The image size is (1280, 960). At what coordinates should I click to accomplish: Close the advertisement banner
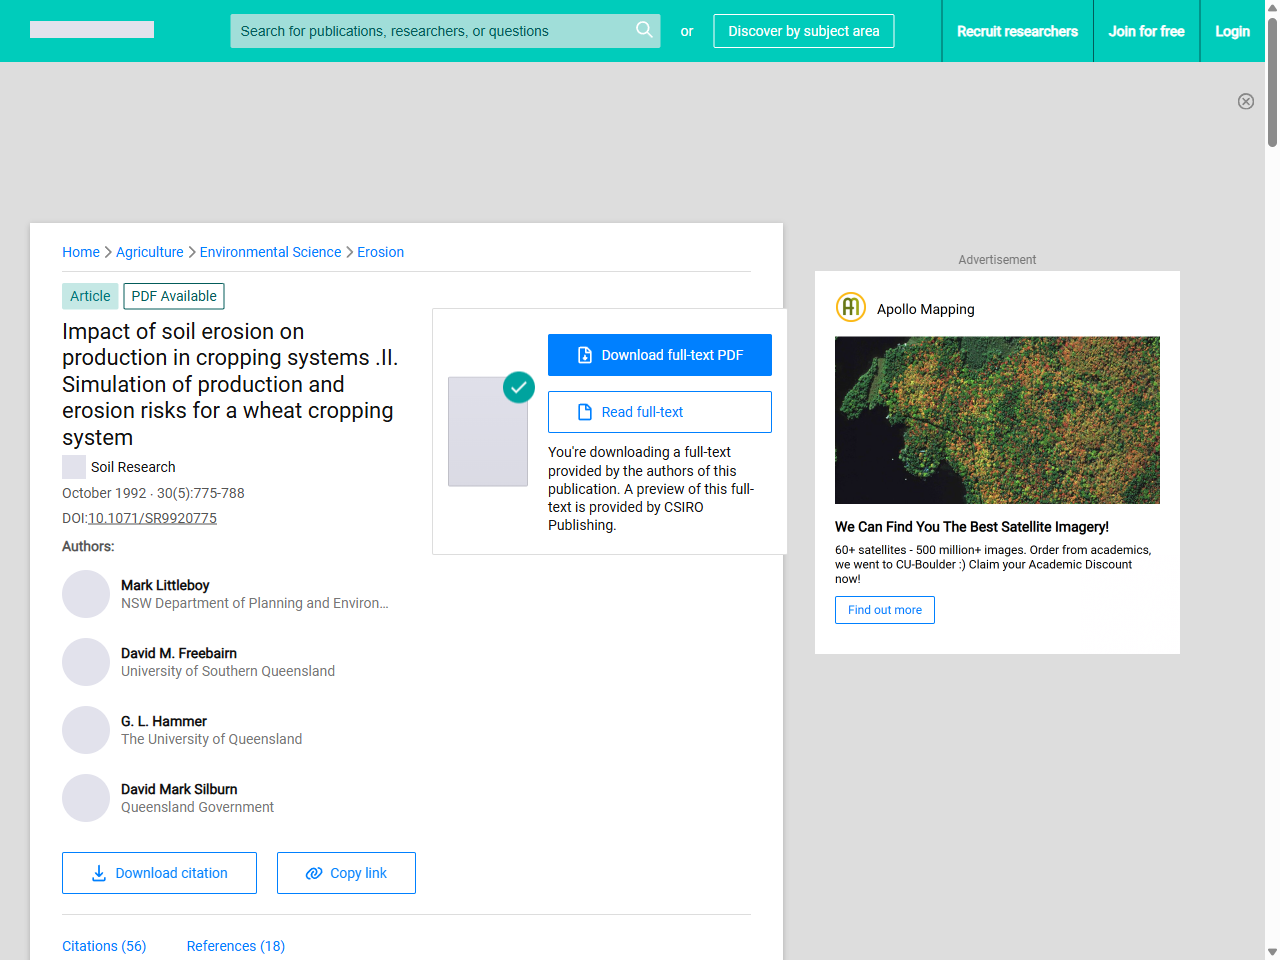click(1245, 101)
